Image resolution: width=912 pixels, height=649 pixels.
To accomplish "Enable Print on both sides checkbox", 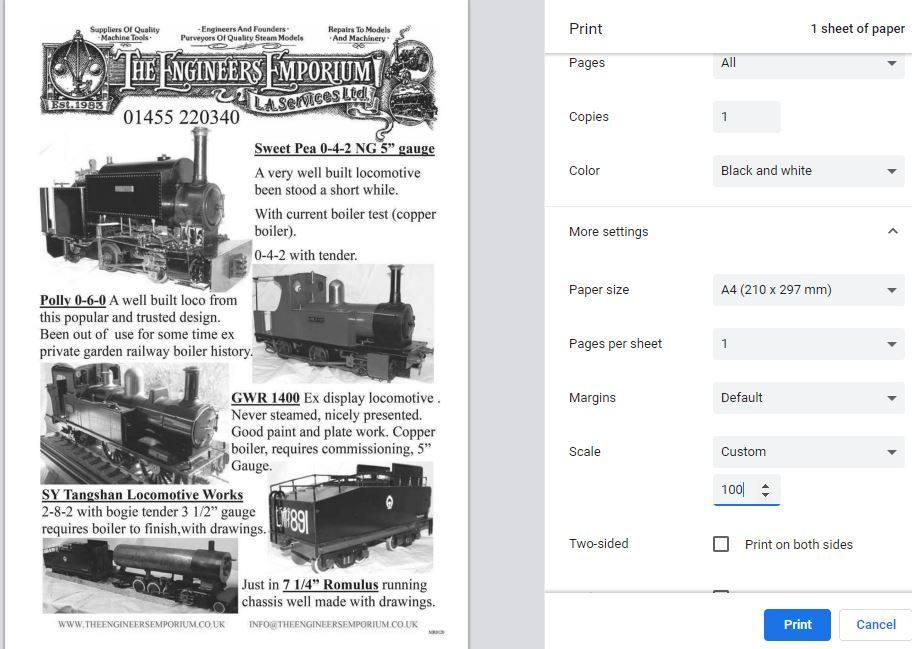I will click(x=721, y=544).
